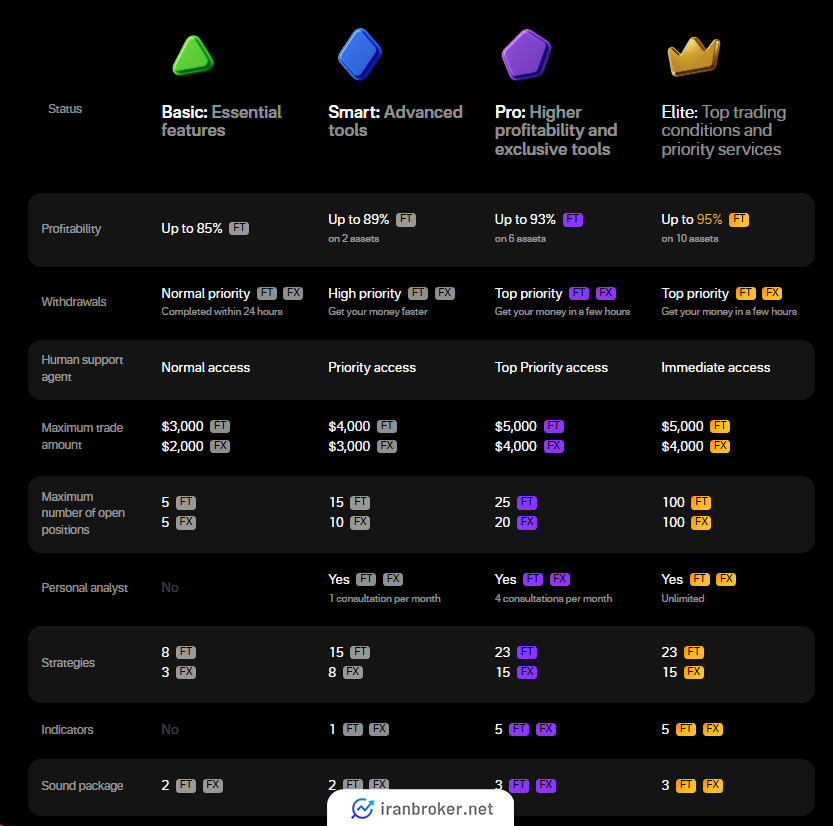Click the FX badge next to High priority
Viewport: 833px width, 826px height.
click(x=445, y=293)
